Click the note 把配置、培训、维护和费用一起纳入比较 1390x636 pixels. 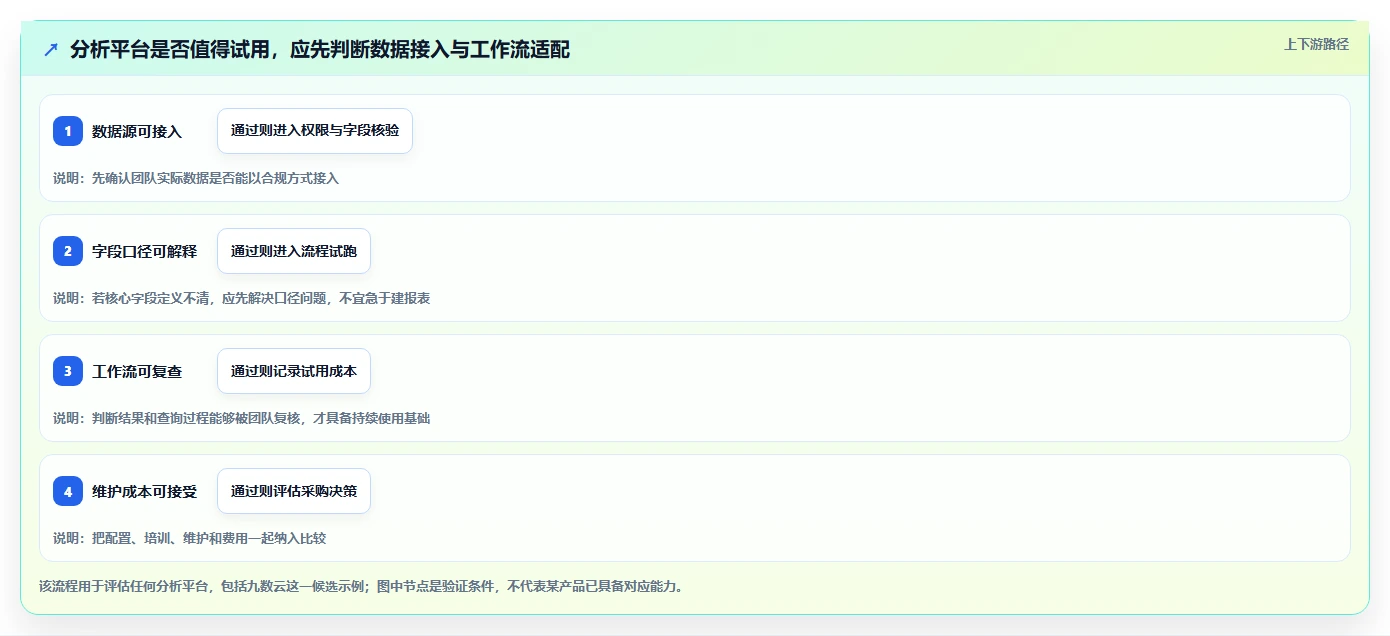pyautogui.click(x=189, y=538)
